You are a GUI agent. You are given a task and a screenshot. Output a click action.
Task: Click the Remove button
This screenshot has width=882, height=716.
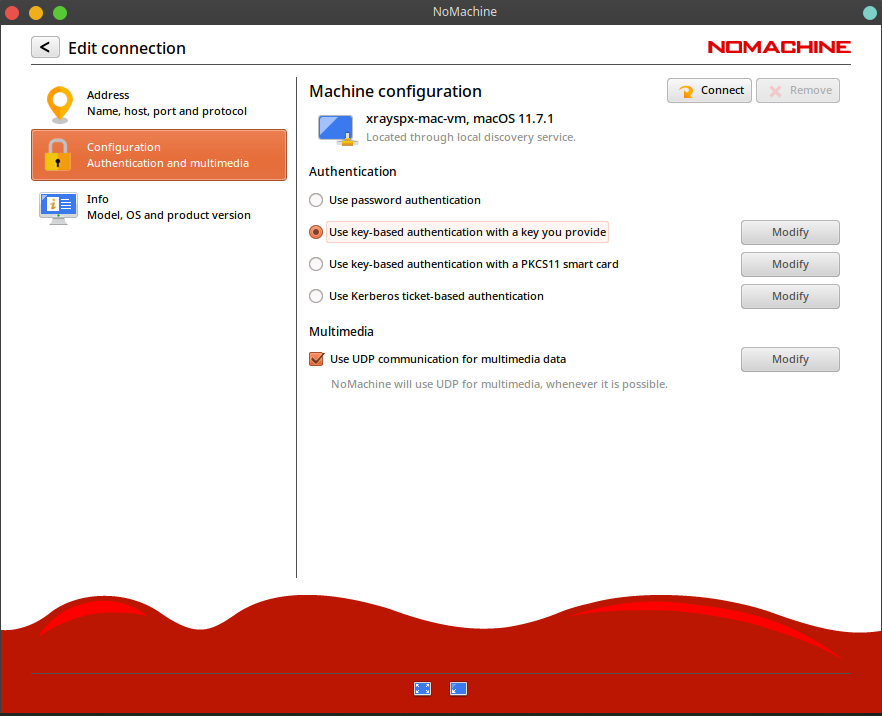tap(798, 91)
